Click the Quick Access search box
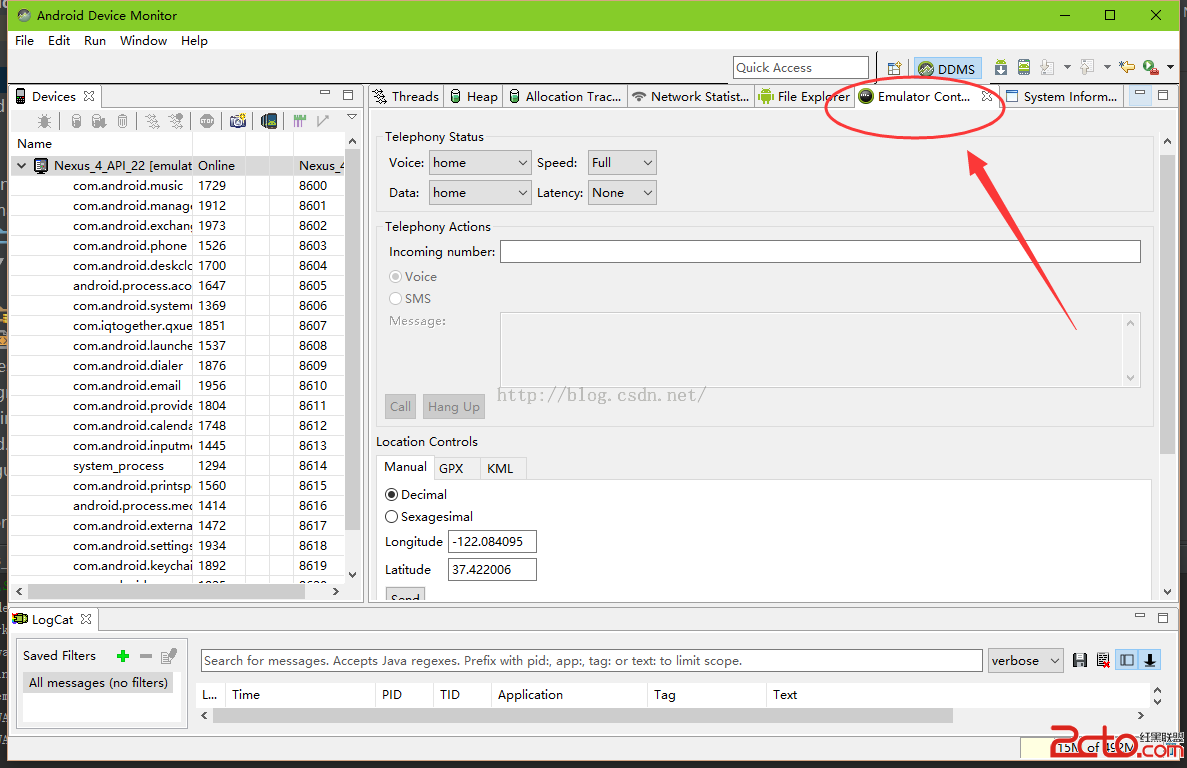The height and width of the screenshot is (768, 1187). click(800, 67)
